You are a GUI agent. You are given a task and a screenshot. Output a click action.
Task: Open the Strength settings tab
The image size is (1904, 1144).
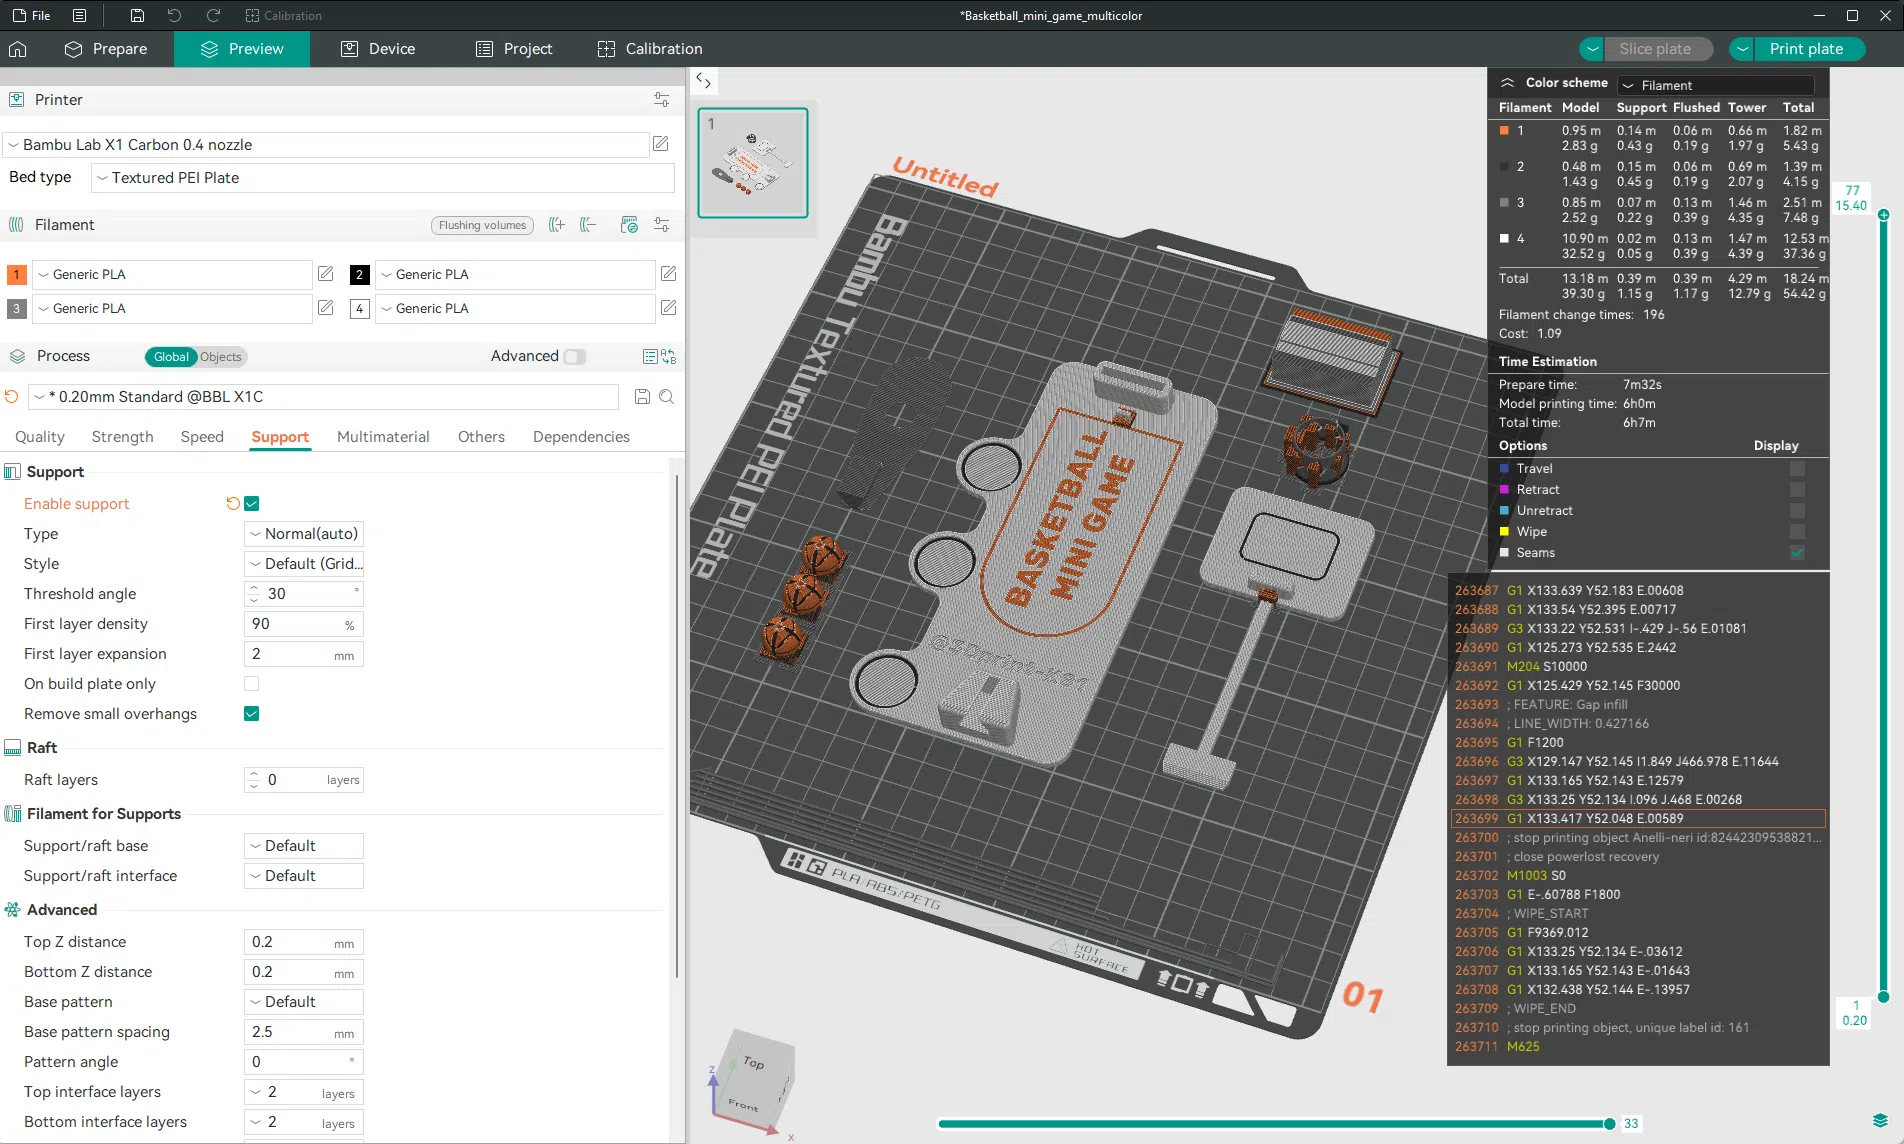122,437
